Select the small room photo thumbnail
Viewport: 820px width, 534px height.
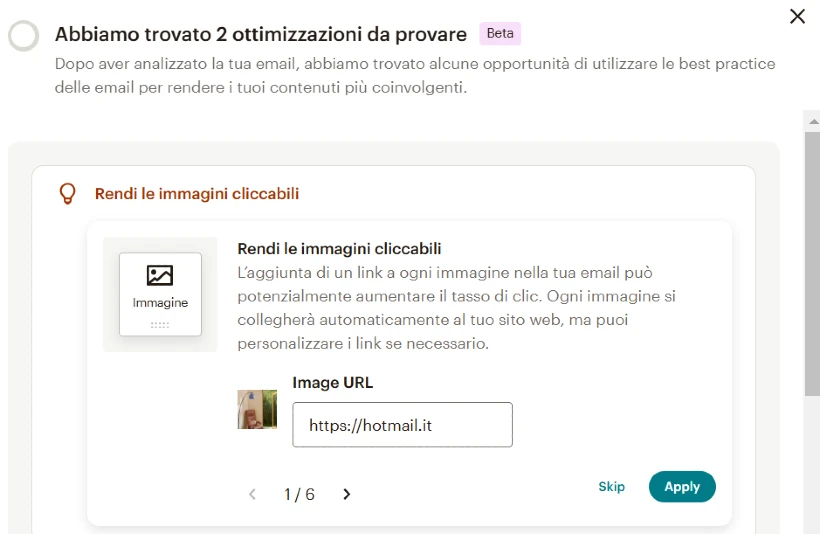pyautogui.click(x=257, y=409)
